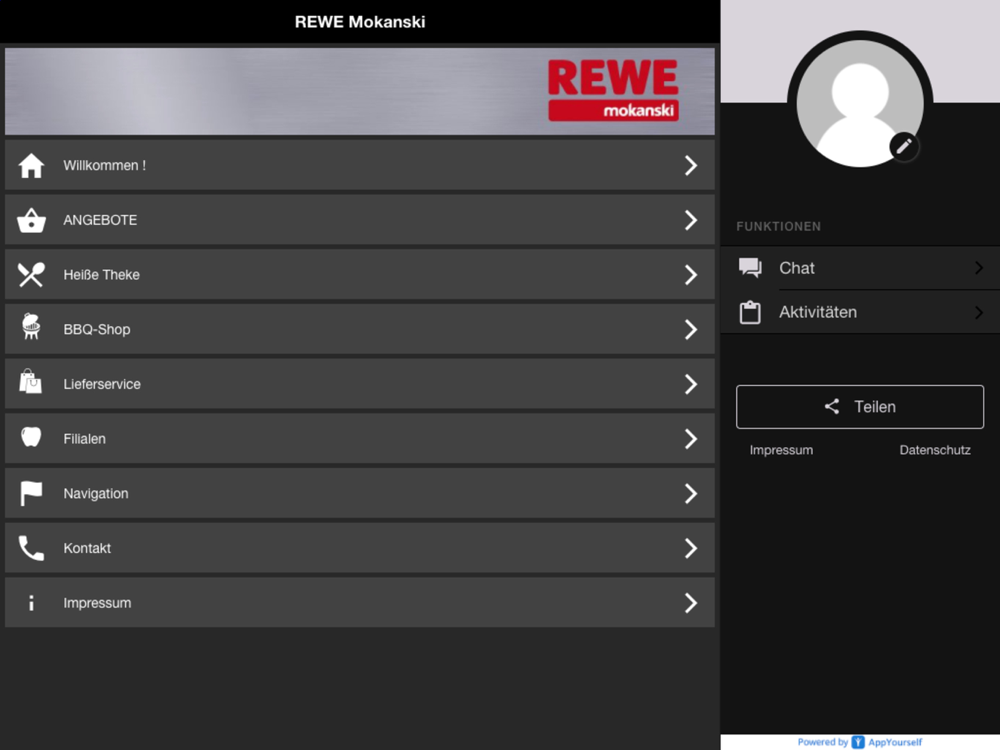This screenshot has width=1000, height=750.
Task: Open Heiße Theke row chevron arrow
Action: coord(691,275)
